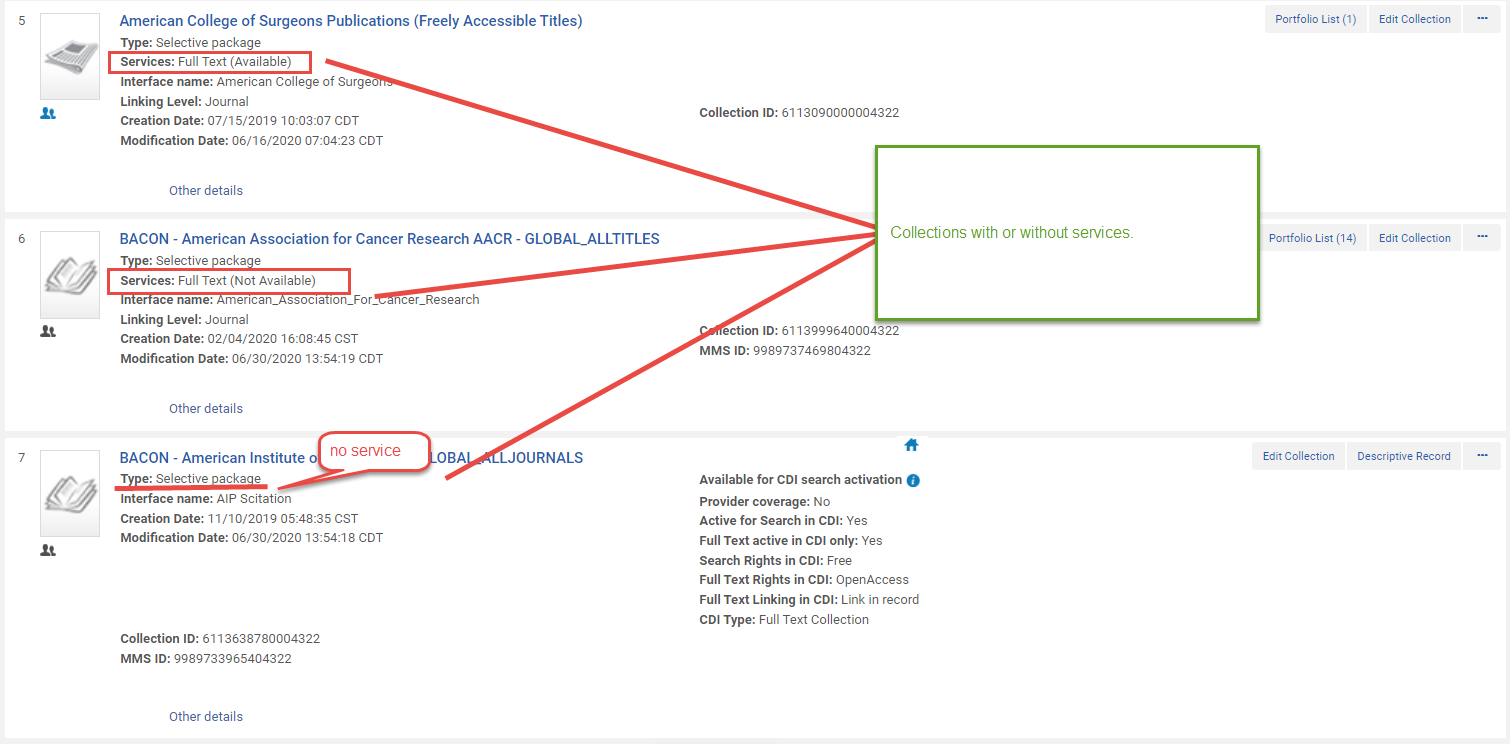This screenshot has height=744, width=1510.
Task: Click Type: Selective package in collection 6
Action: pos(191,261)
